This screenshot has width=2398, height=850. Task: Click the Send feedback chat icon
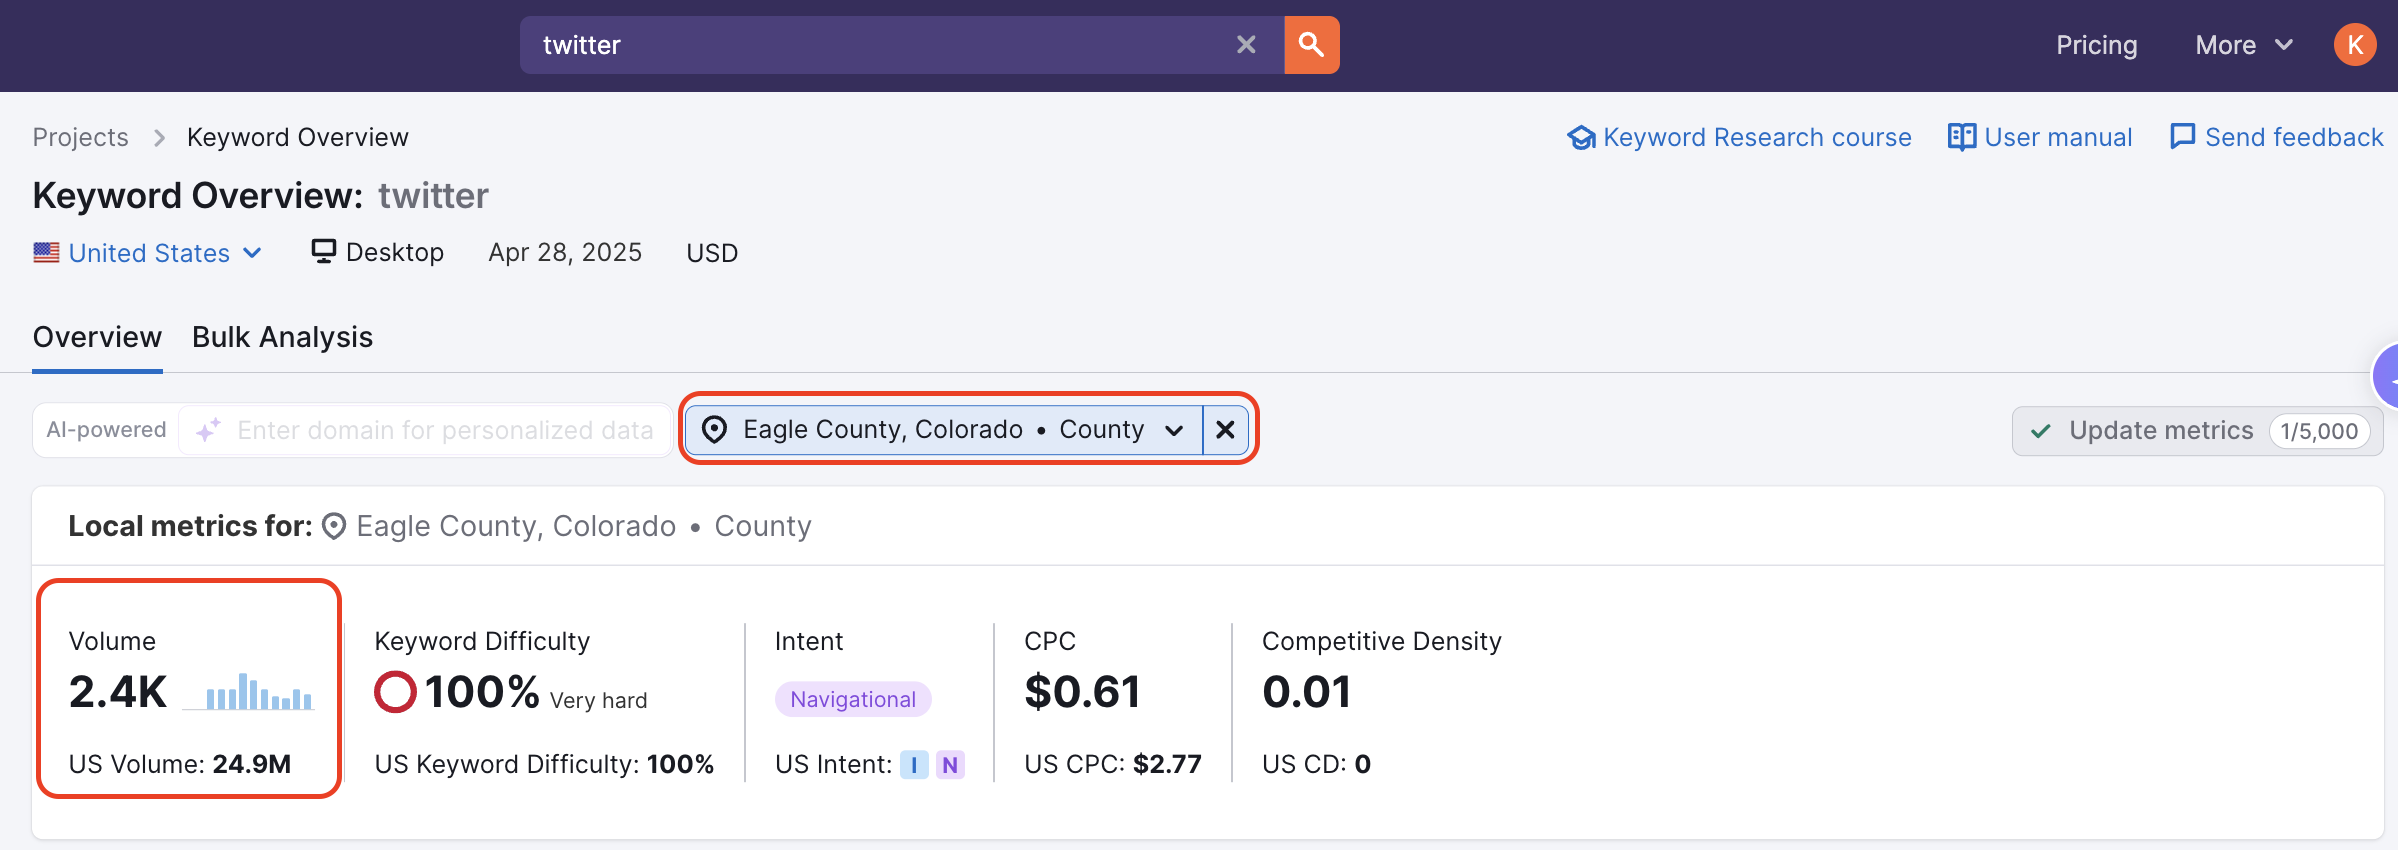(x=2182, y=137)
